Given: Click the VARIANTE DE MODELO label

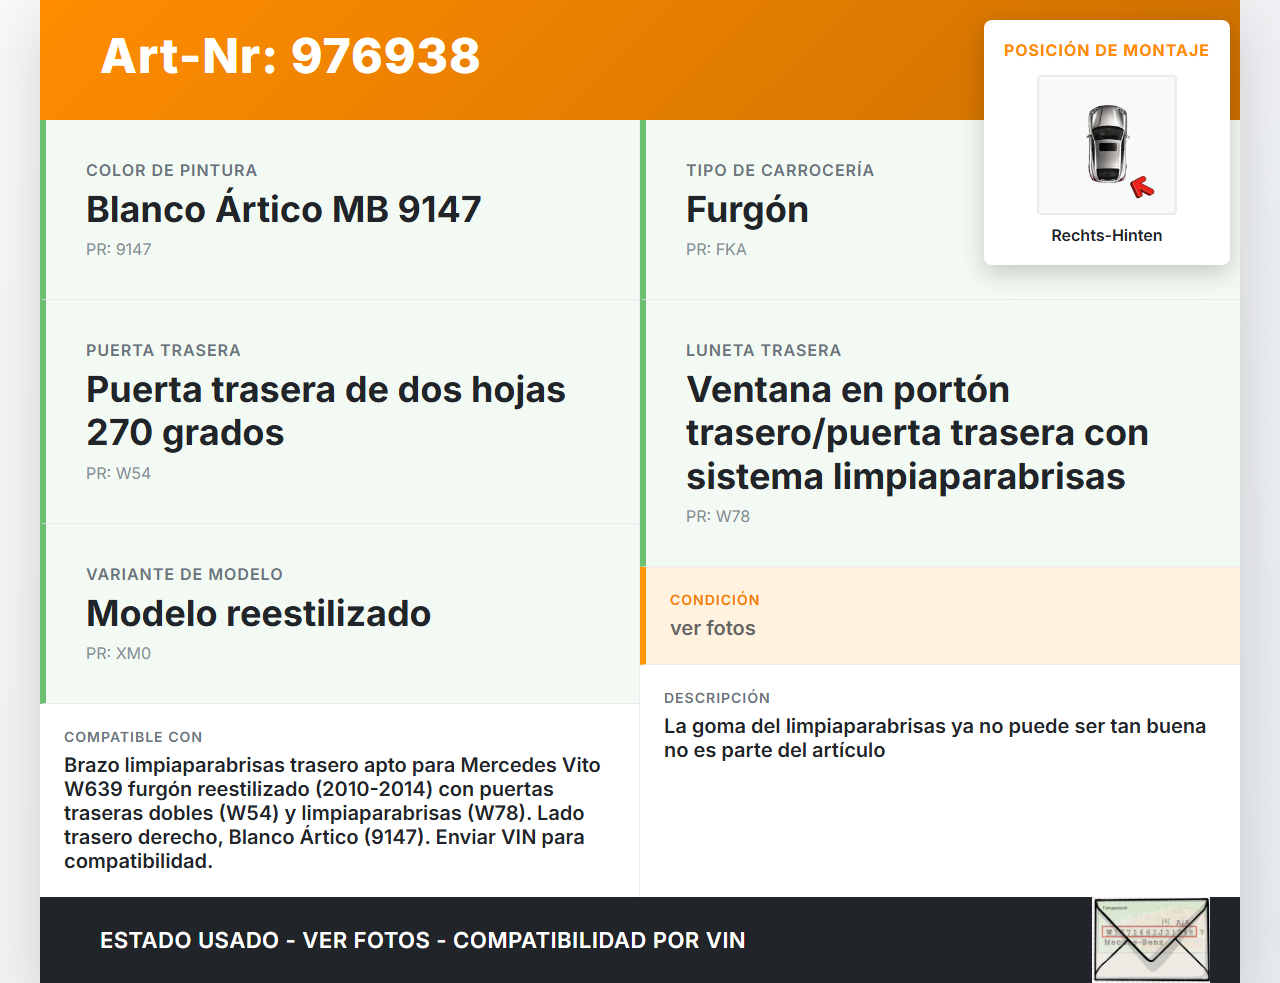Looking at the screenshot, I should coord(184,574).
